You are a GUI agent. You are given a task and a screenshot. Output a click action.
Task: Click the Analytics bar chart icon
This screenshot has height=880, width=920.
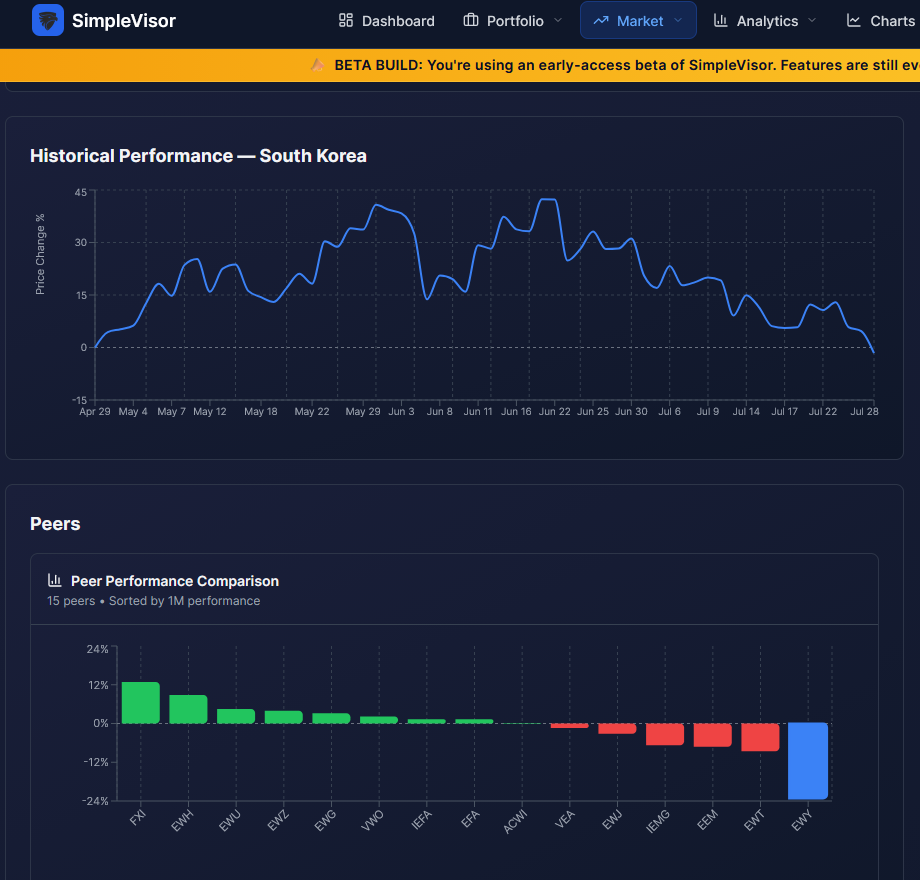[x=721, y=21]
